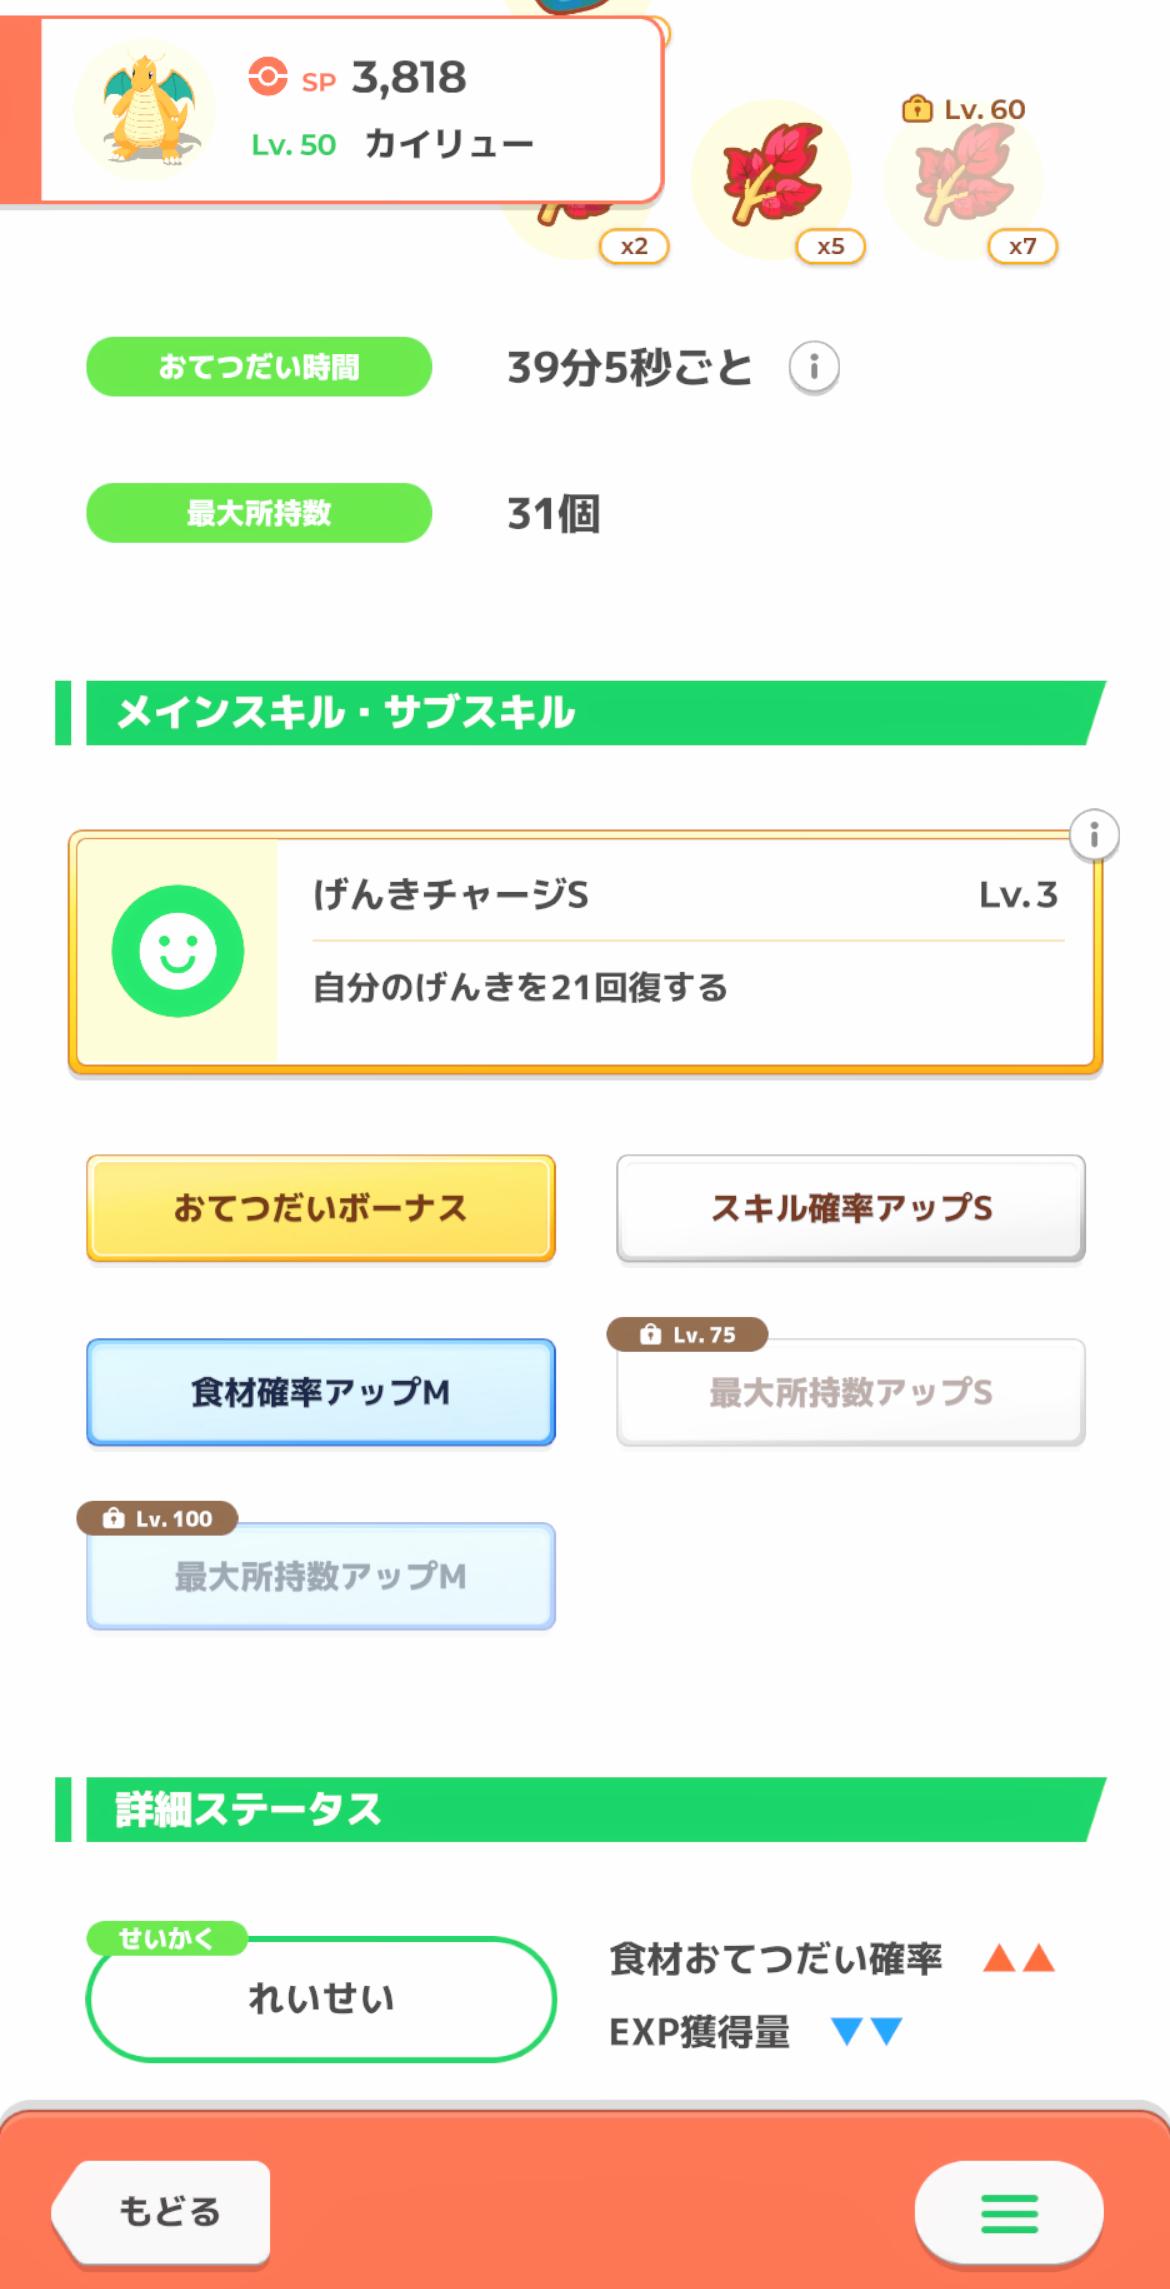Open the hamburger menu button
This screenshot has height=2289, width=1170.
click(1008, 2214)
